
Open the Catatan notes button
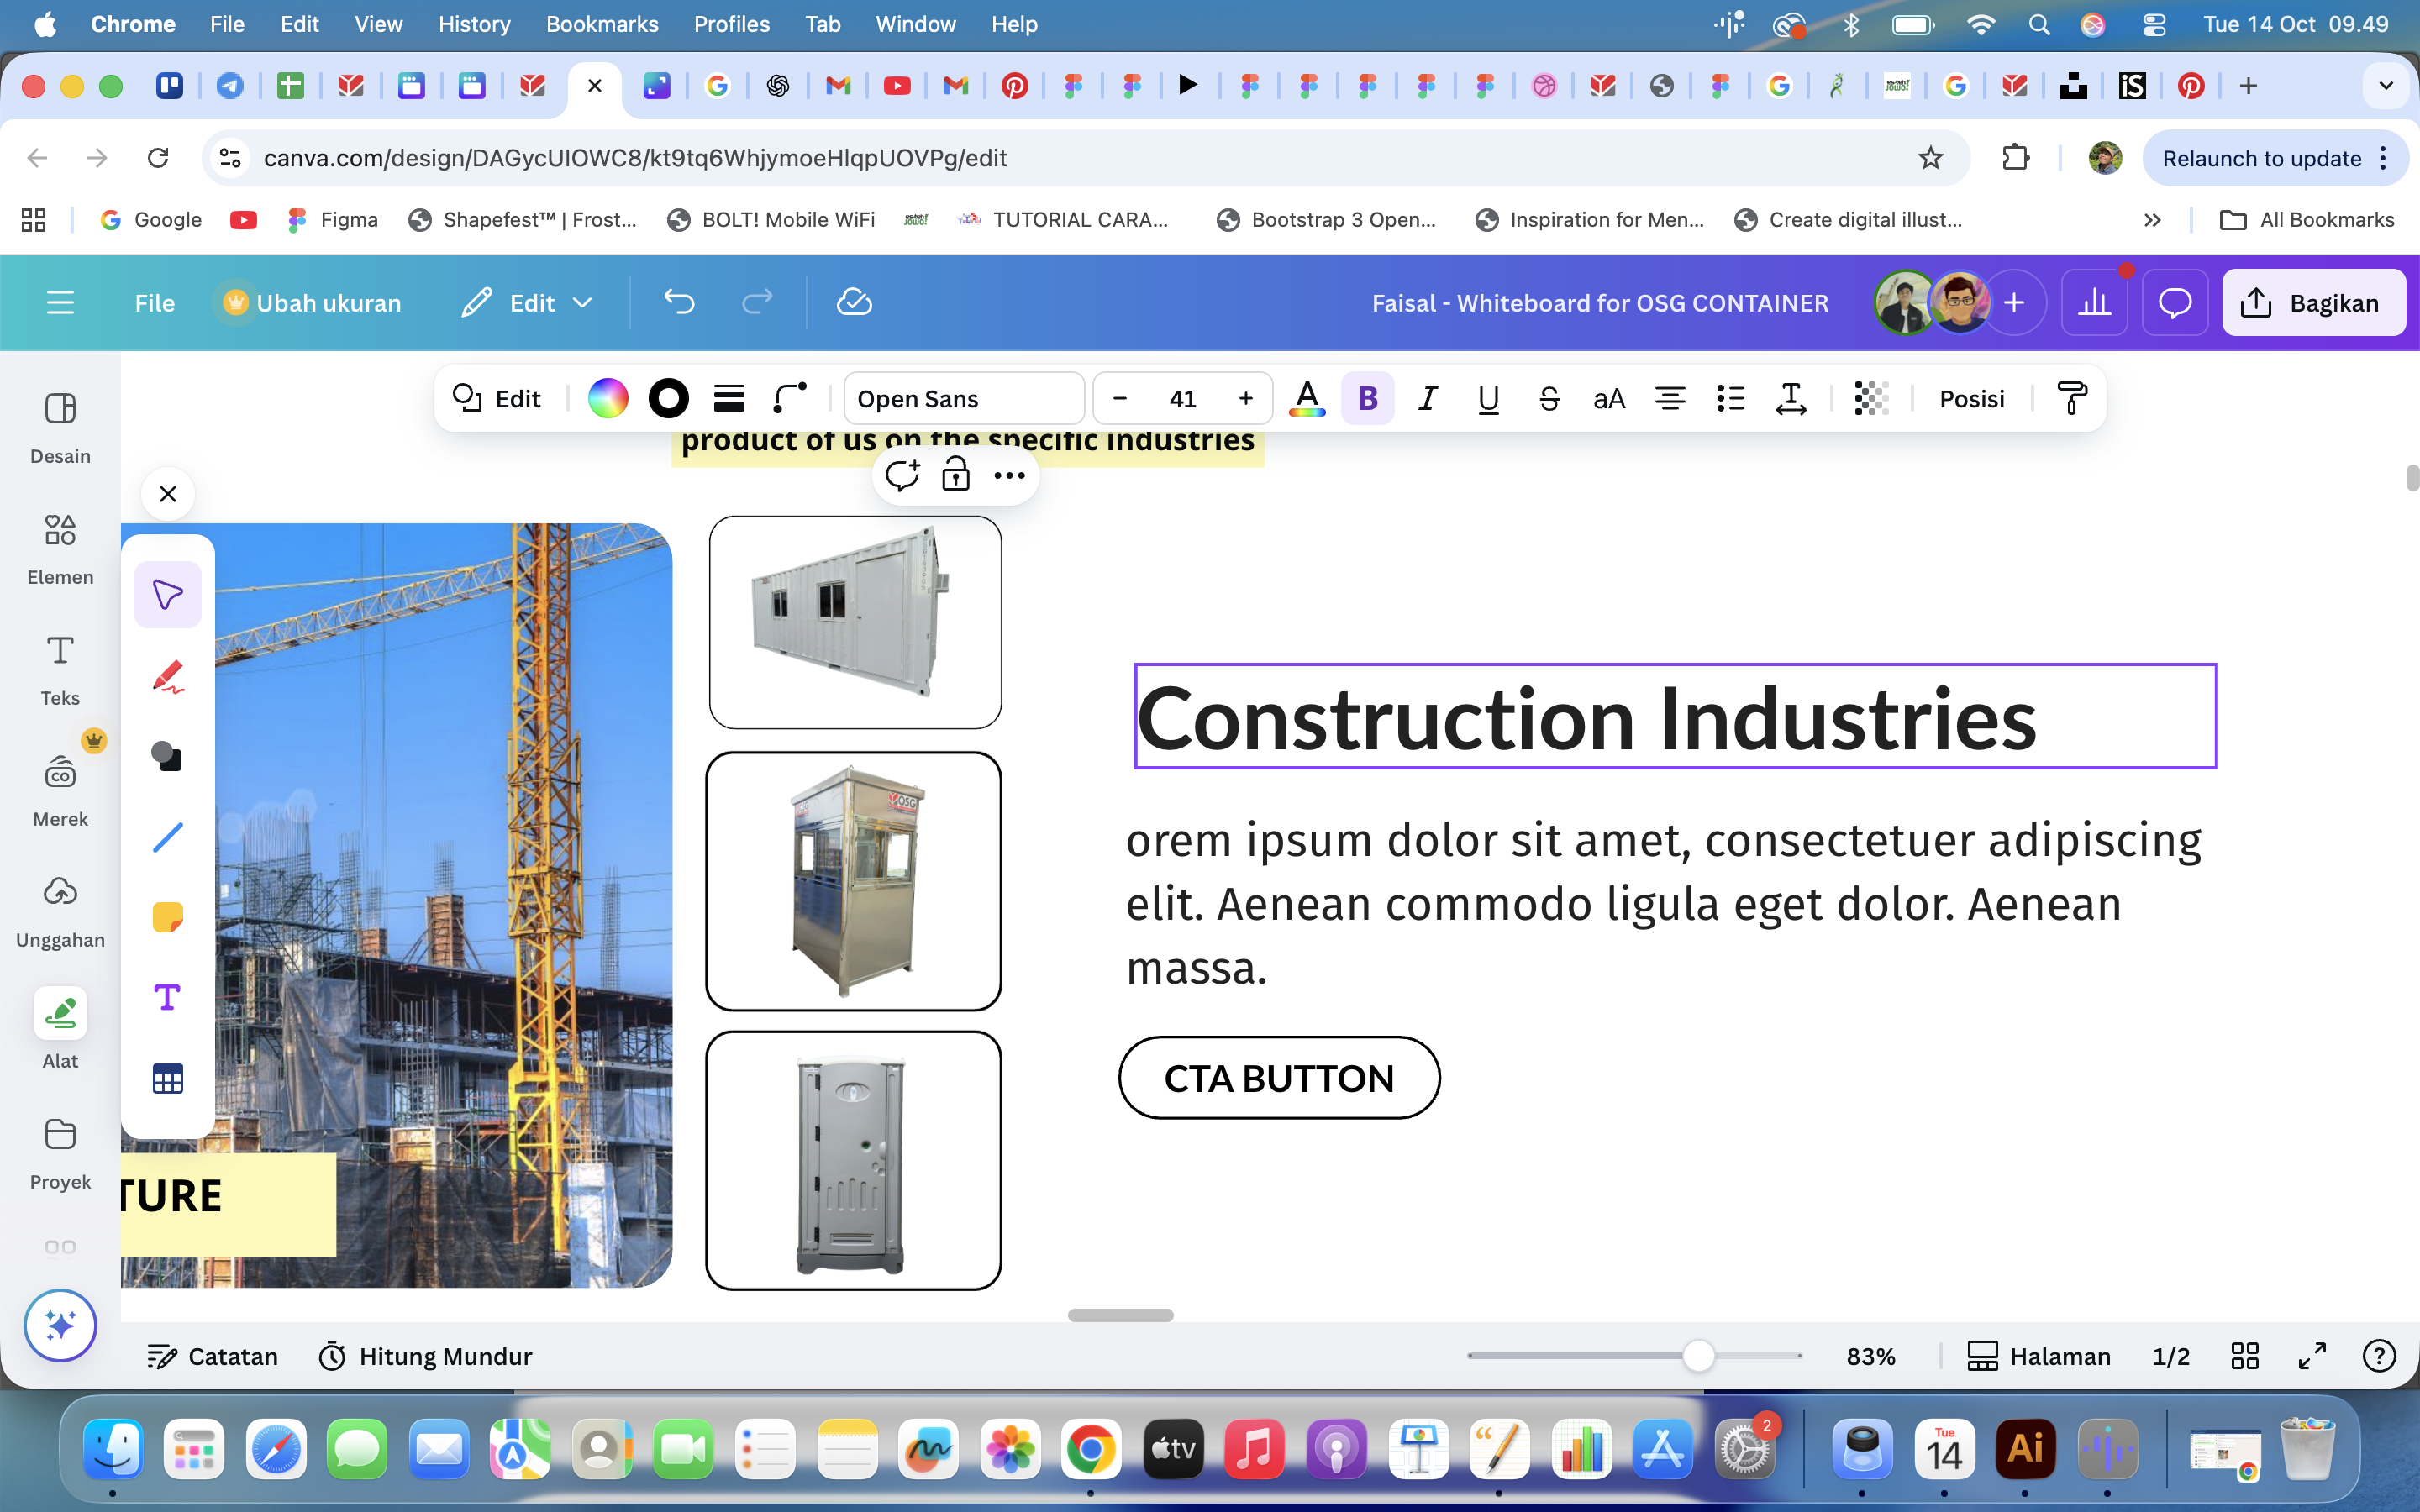point(212,1356)
